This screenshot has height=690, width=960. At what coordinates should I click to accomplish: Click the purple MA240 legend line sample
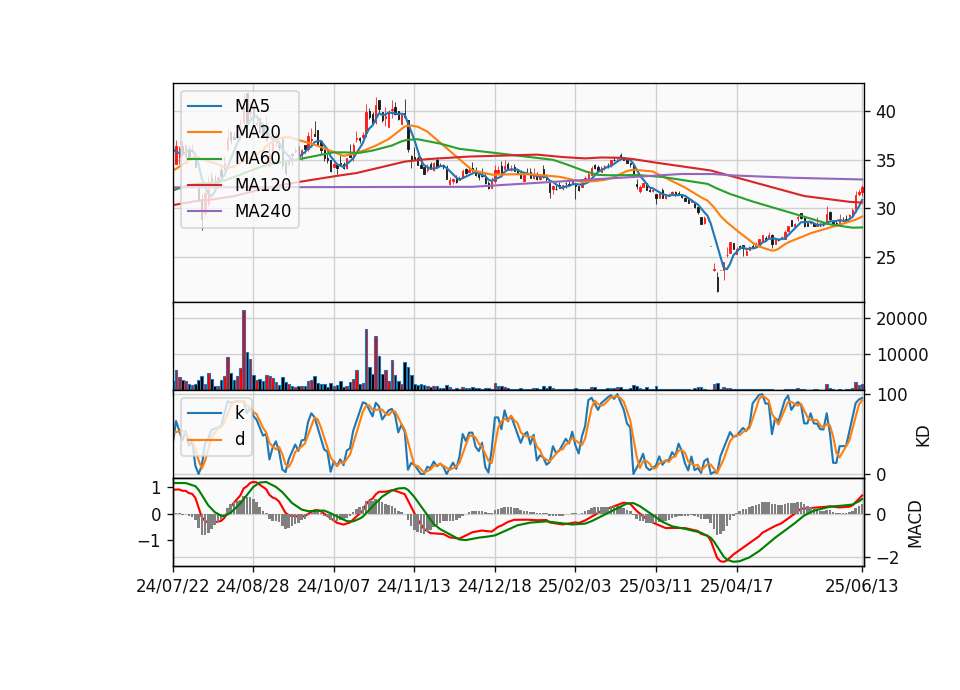click(204, 211)
